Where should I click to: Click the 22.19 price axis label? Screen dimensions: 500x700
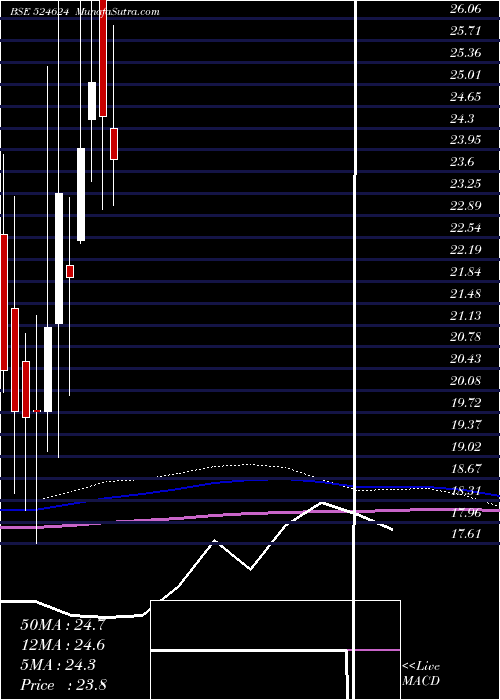point(466,250)
